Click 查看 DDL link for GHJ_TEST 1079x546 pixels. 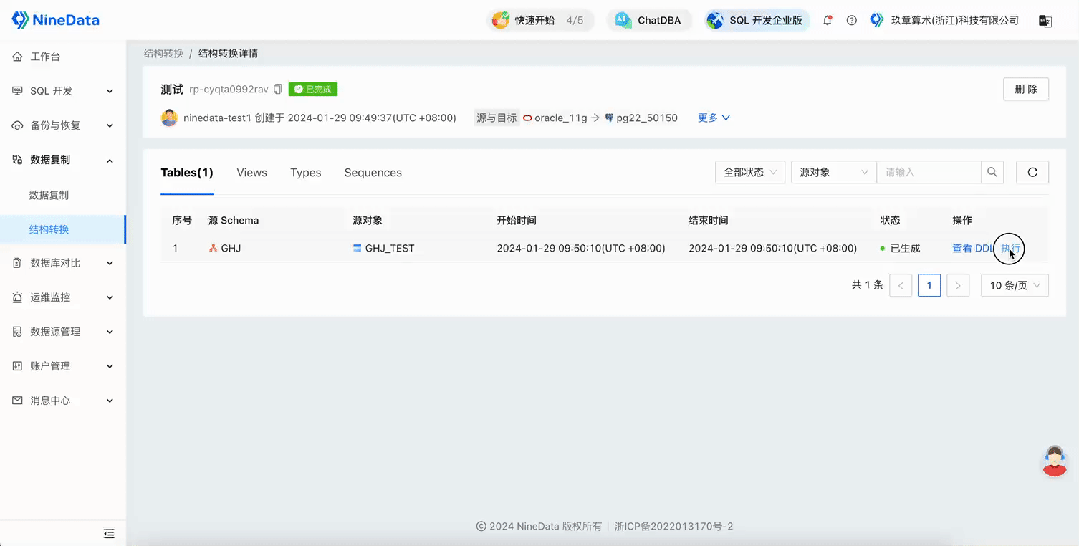pos(973,249)
